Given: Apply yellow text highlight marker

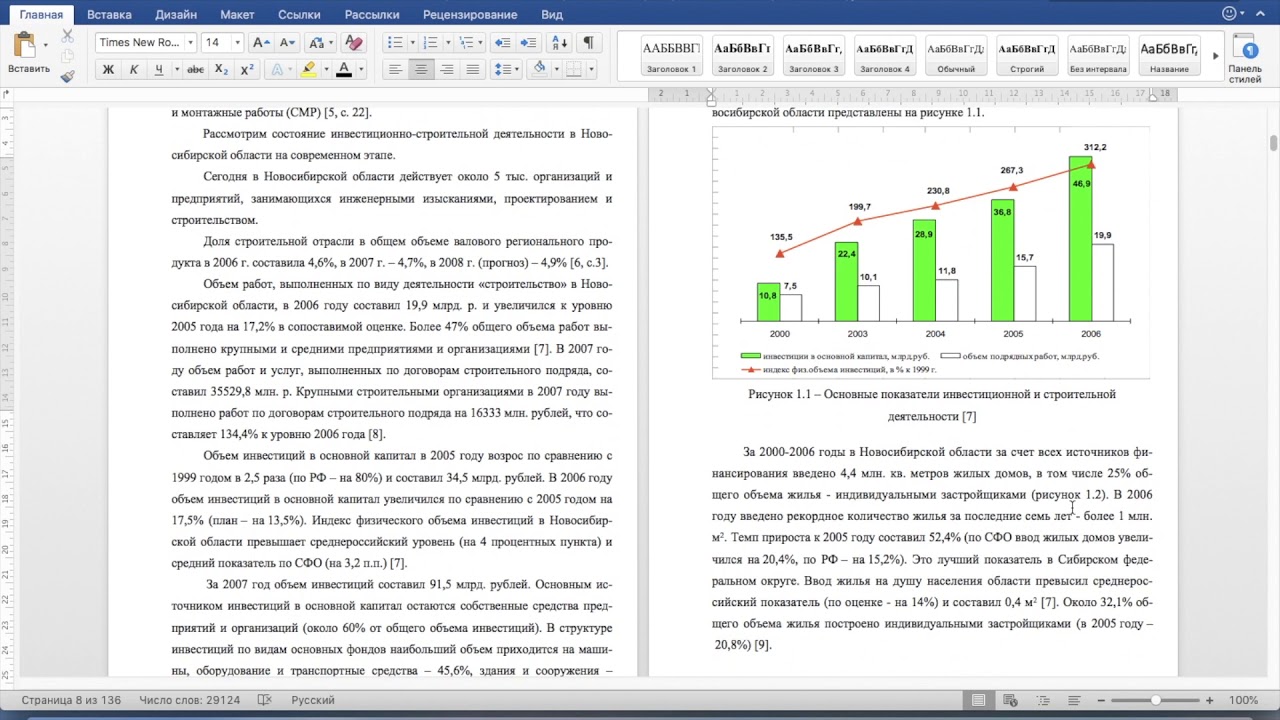Looking at the screenshot, I should 308,70.
